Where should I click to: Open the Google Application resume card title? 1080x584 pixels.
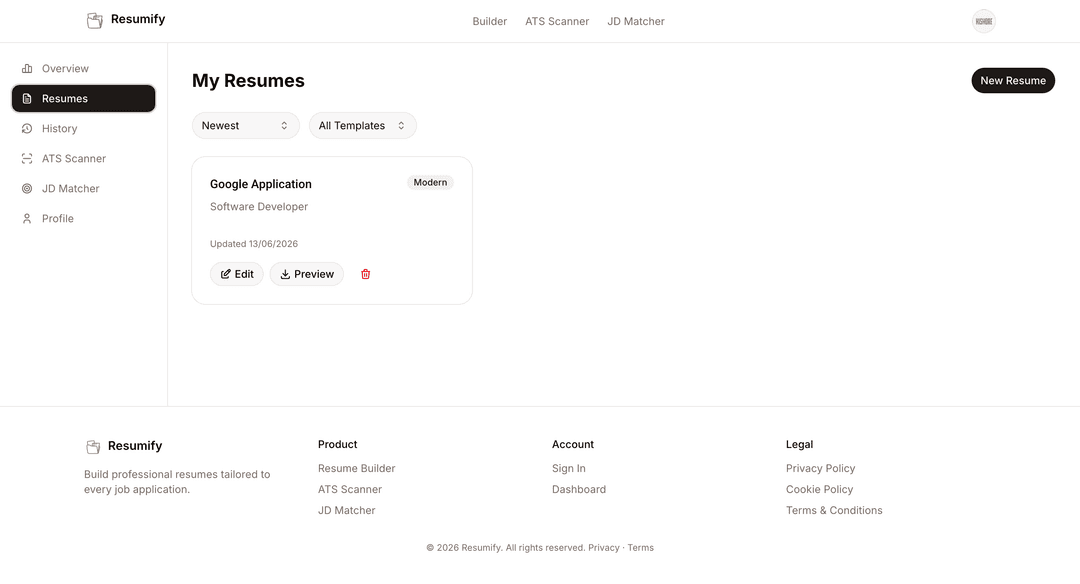tap(261, 184)
